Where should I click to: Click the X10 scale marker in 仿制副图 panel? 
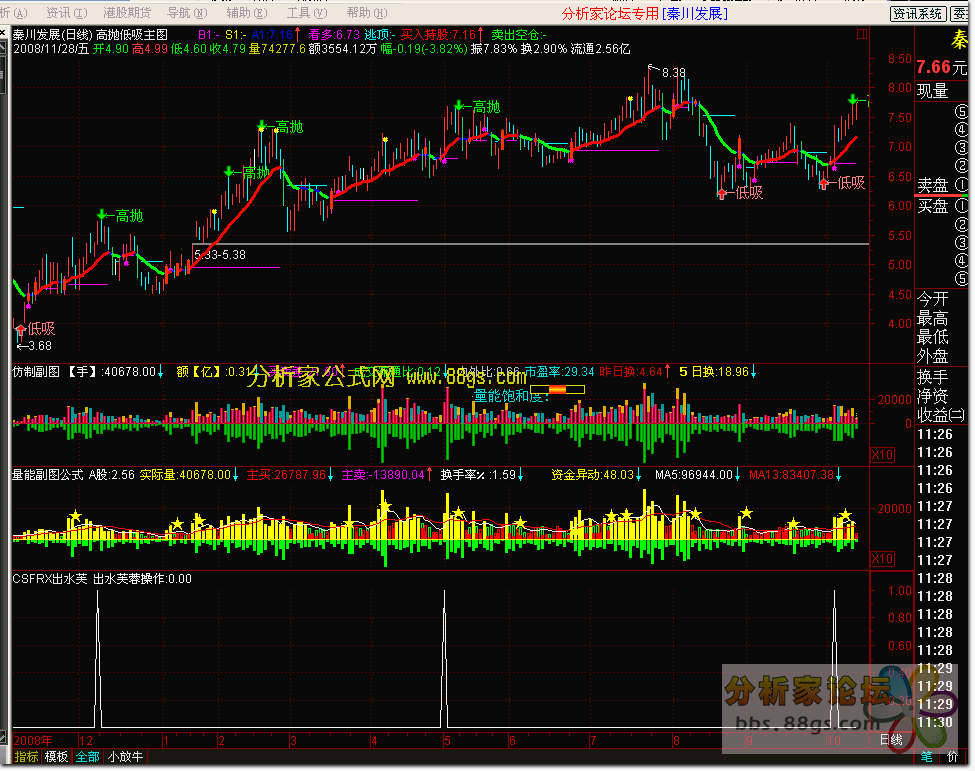tap(882, 455)
